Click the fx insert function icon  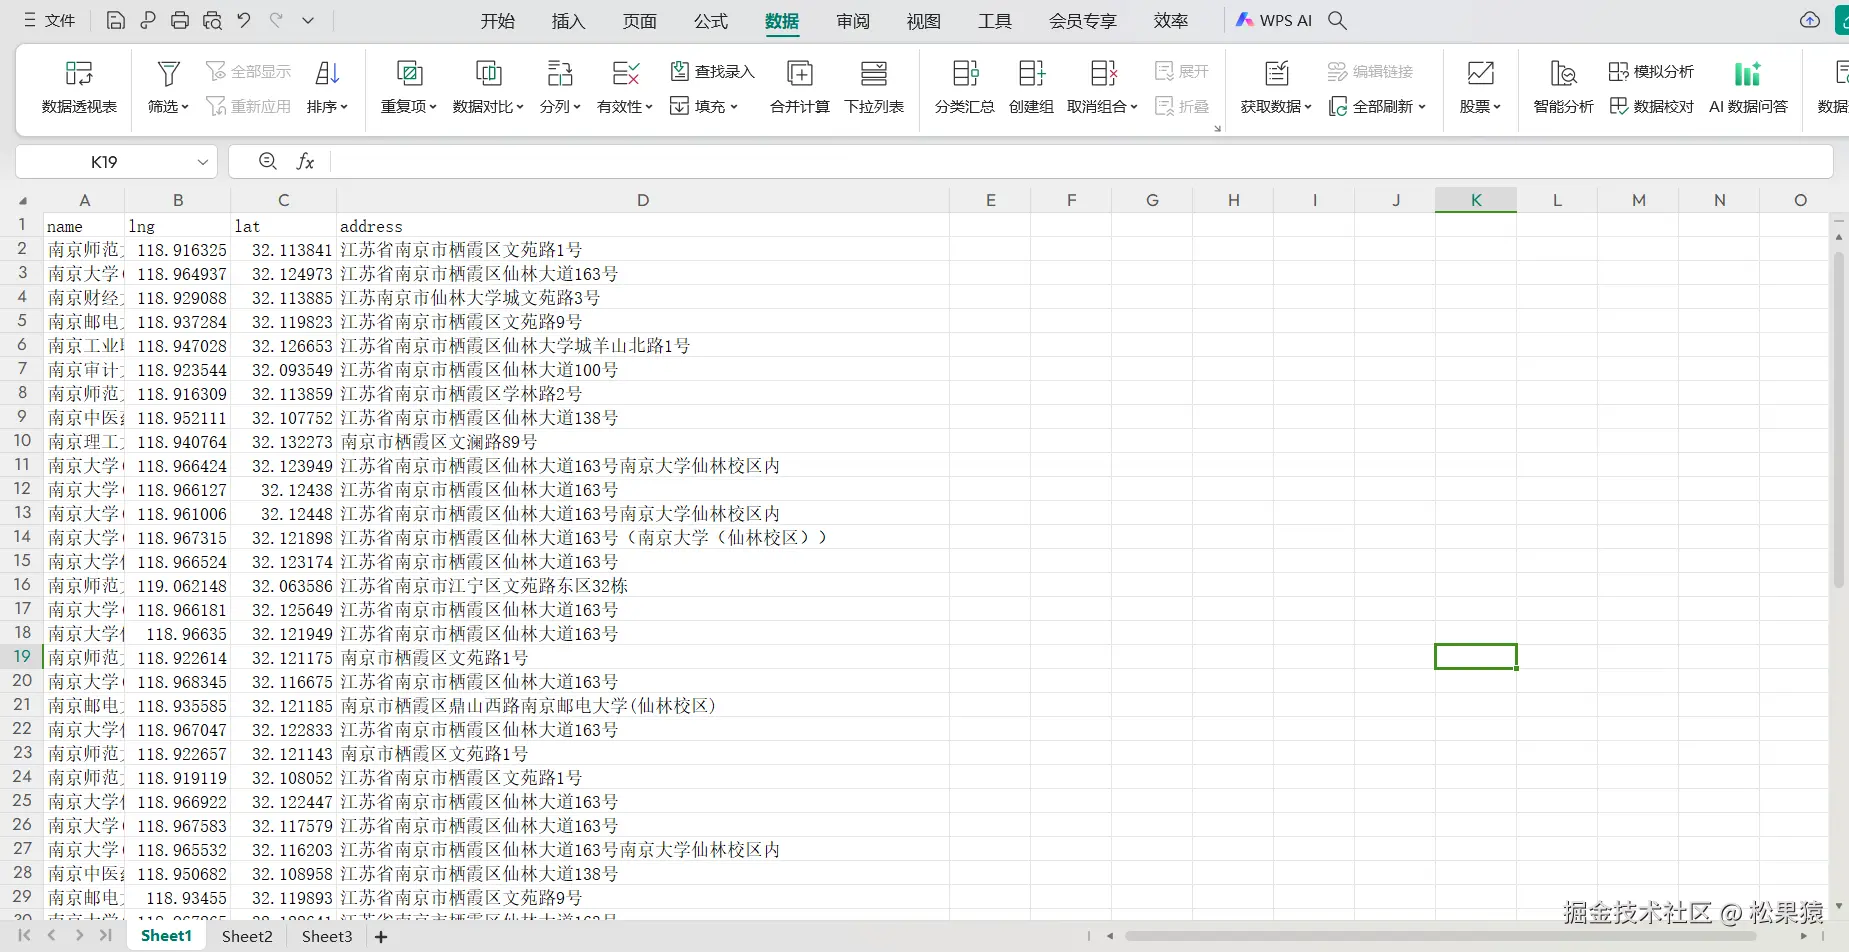[306, 161]
